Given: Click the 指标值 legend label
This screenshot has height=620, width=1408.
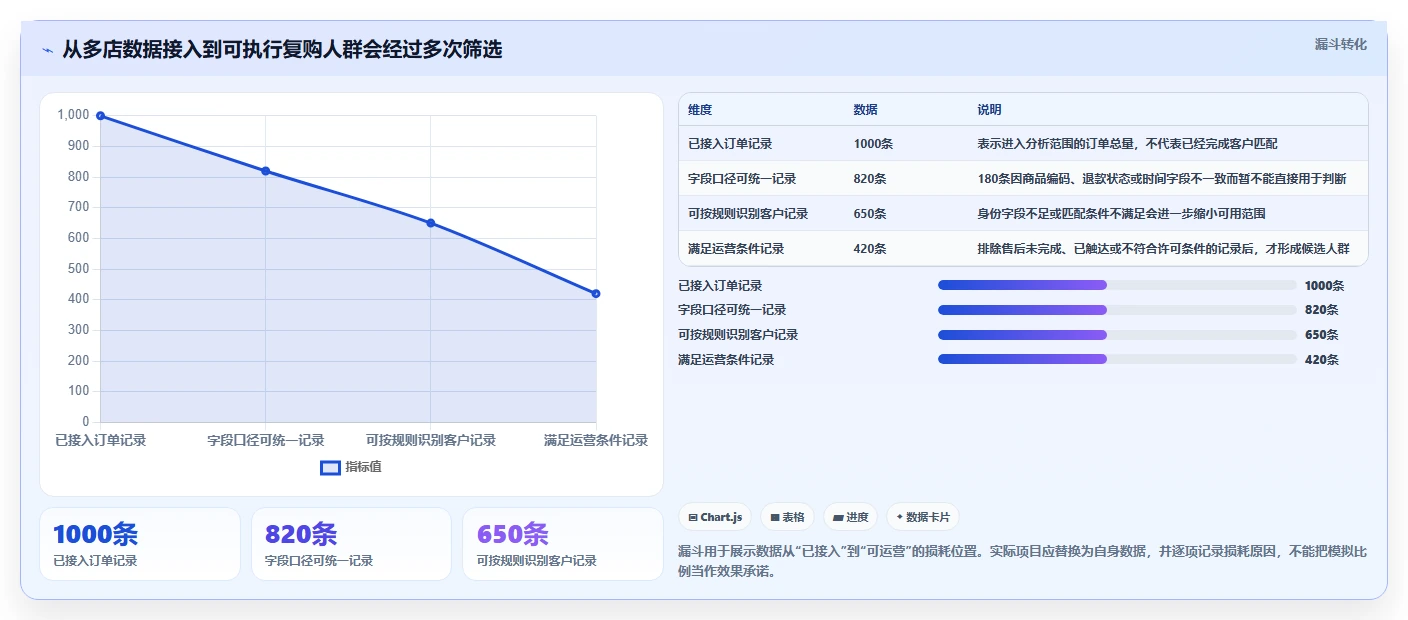Looking at the screenshot, I should pyautogui.click(x=363, y=467).
